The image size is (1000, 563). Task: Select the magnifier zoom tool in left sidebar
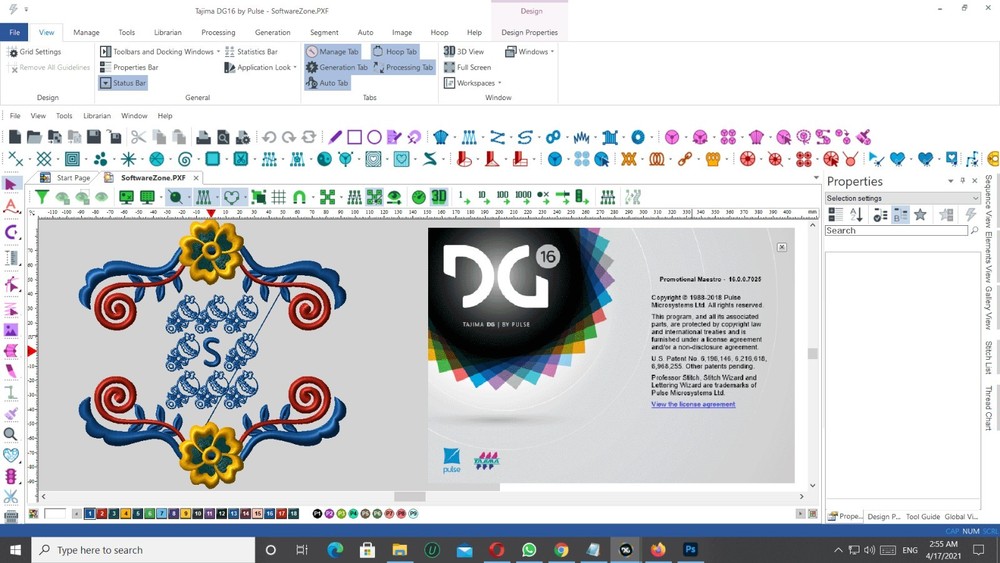pyautogui.click(x=10, y=434)
